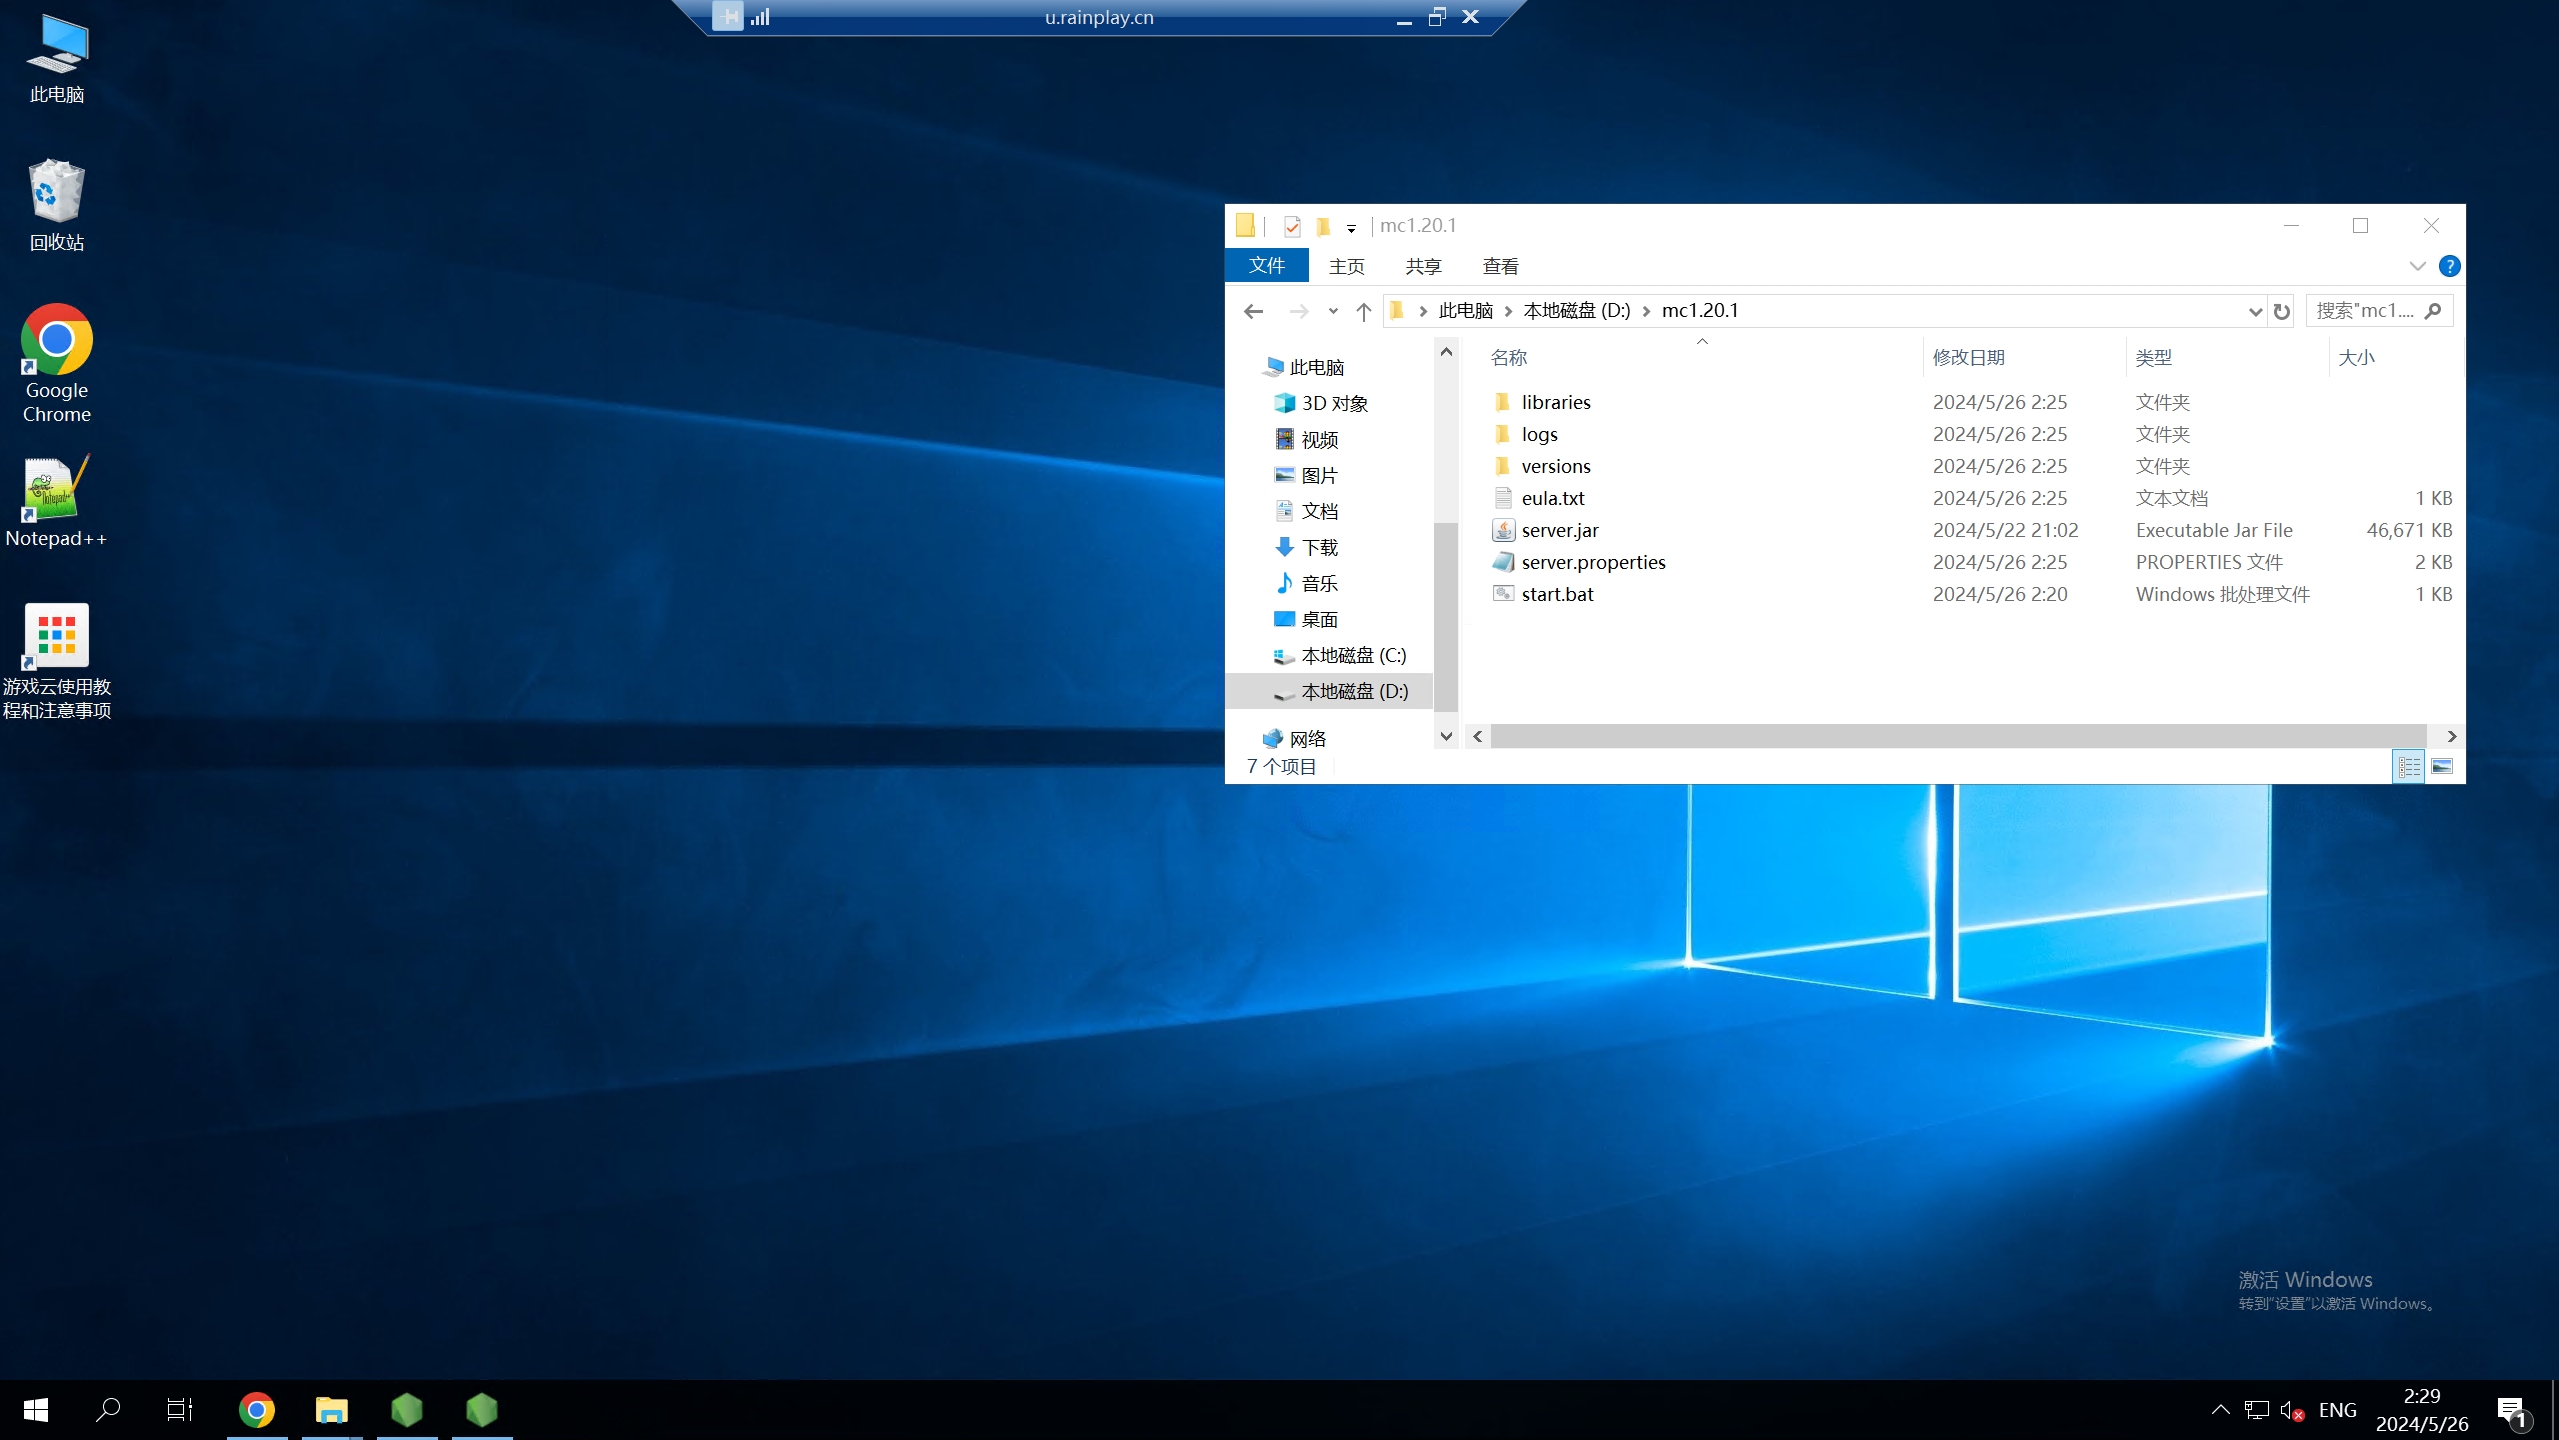Open address bar history dropdown
This screenshot has width=2559, height=1440.
click(x=2255, y=311)
